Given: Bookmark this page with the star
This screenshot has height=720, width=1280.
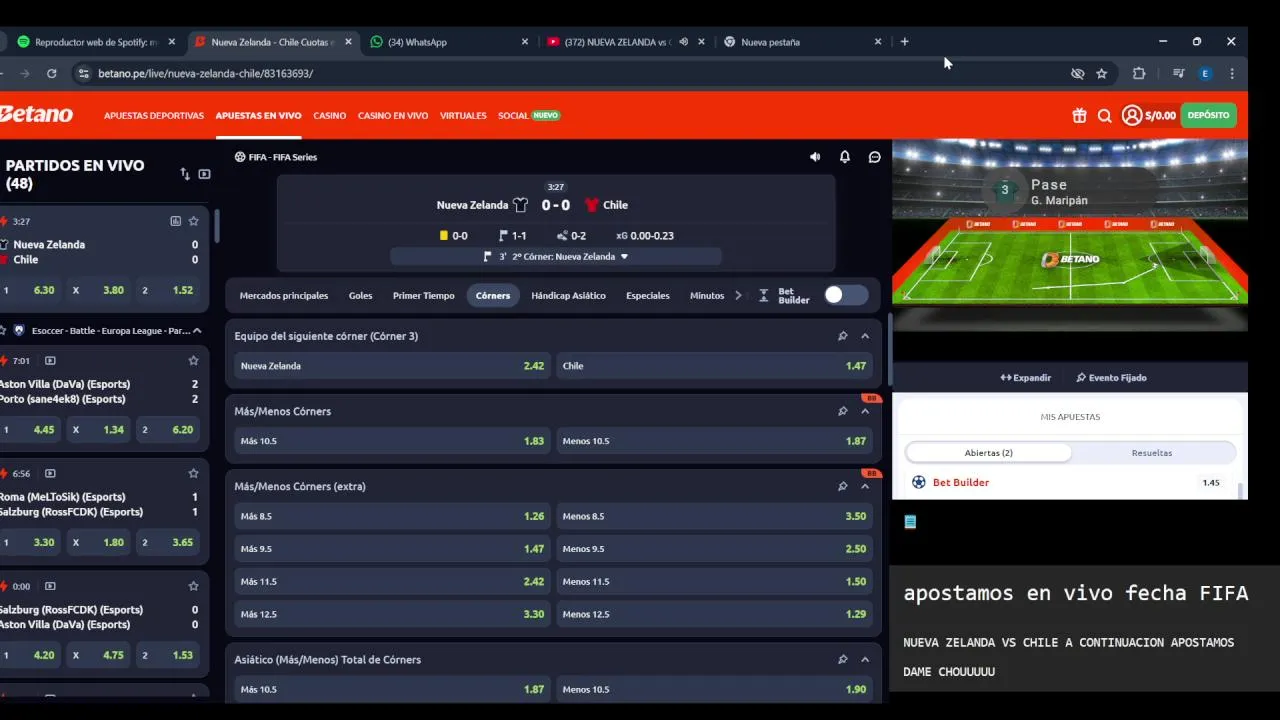Looking at the screenshot, I should click(x=1102, y=73).
